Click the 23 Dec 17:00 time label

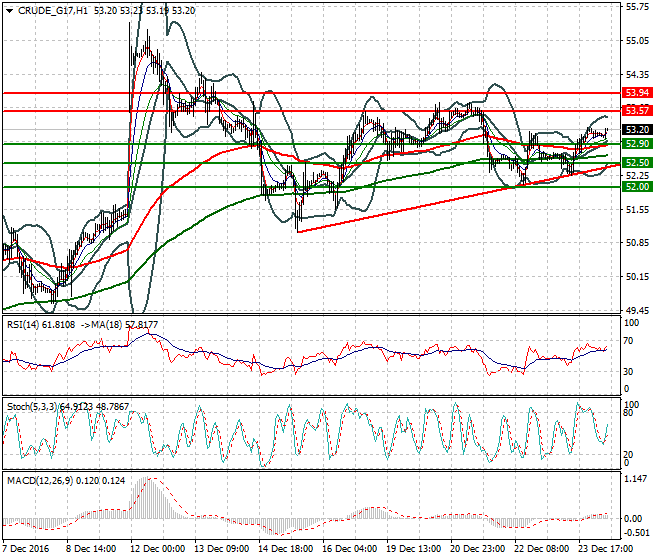click(x=605, y=549)
